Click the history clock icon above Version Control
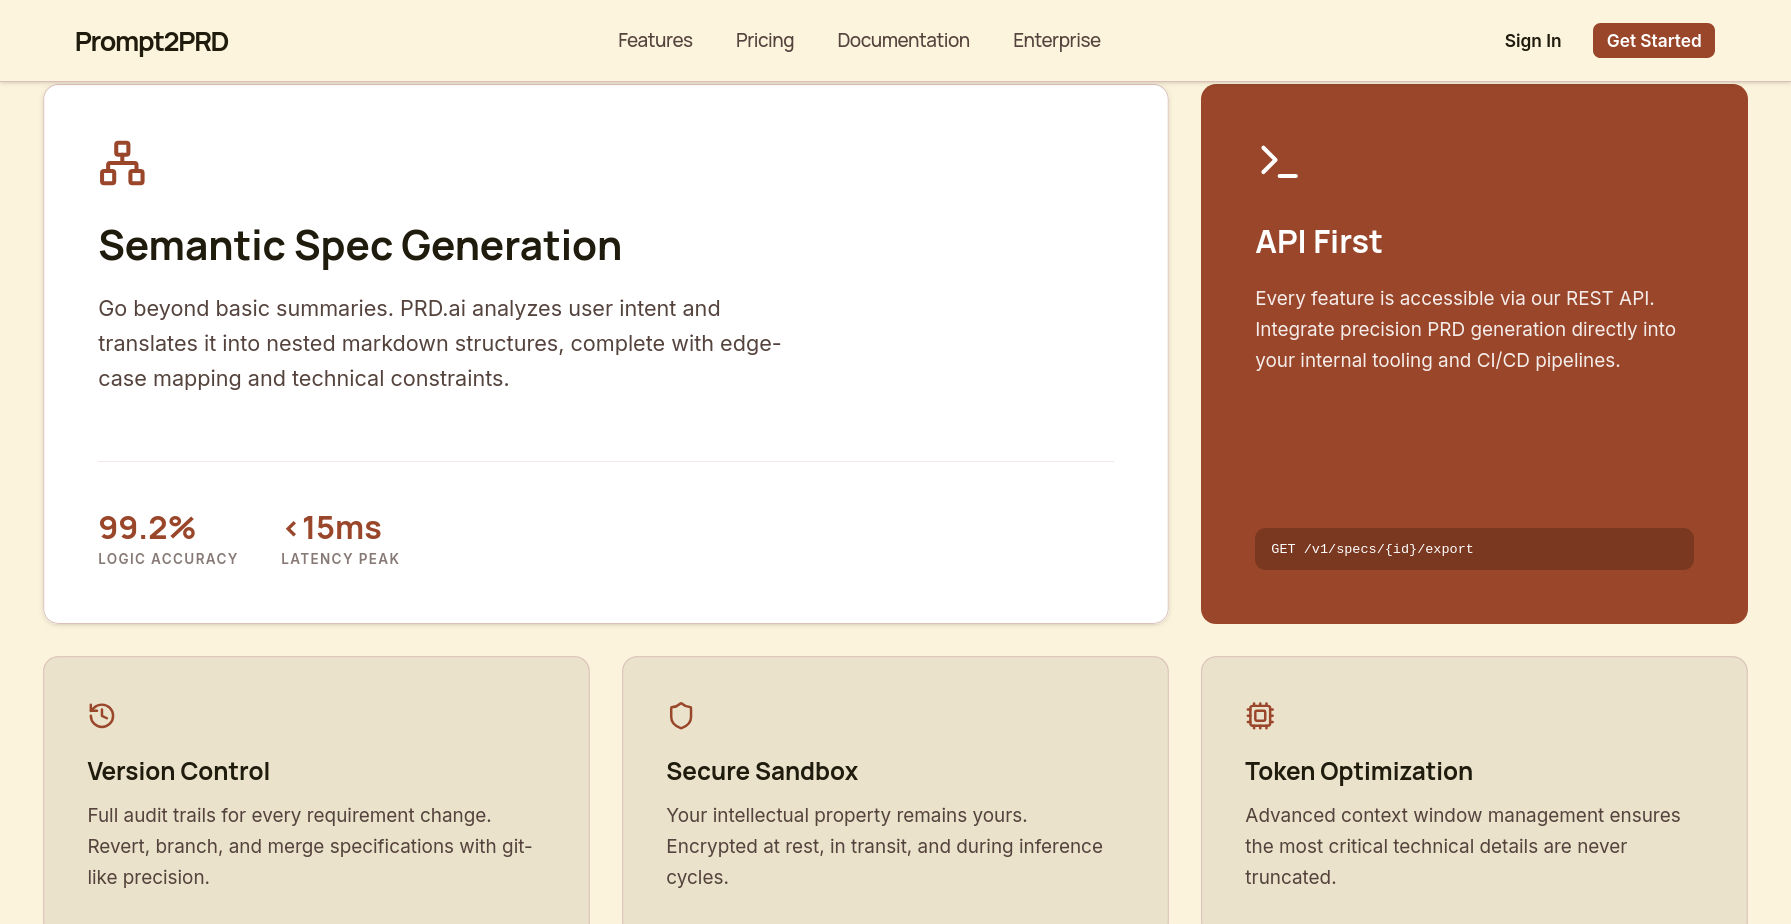This screenshot has width=1791, height=924. [x=100, y=716]
